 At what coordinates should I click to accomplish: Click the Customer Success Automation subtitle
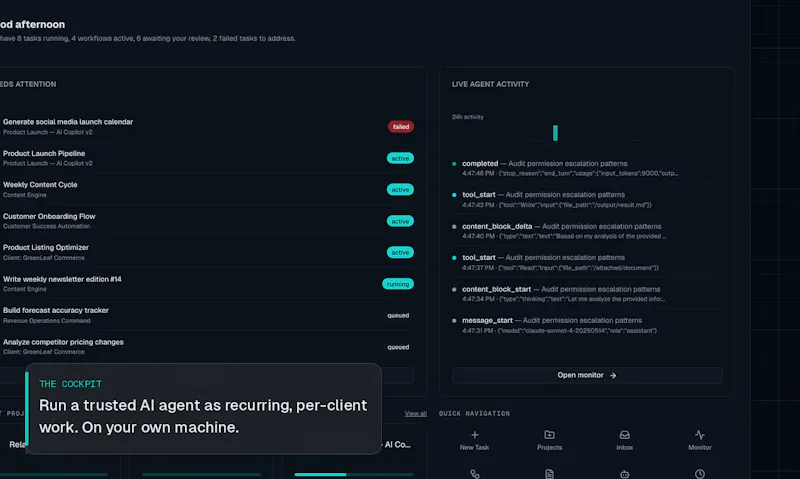pos(46,226)
